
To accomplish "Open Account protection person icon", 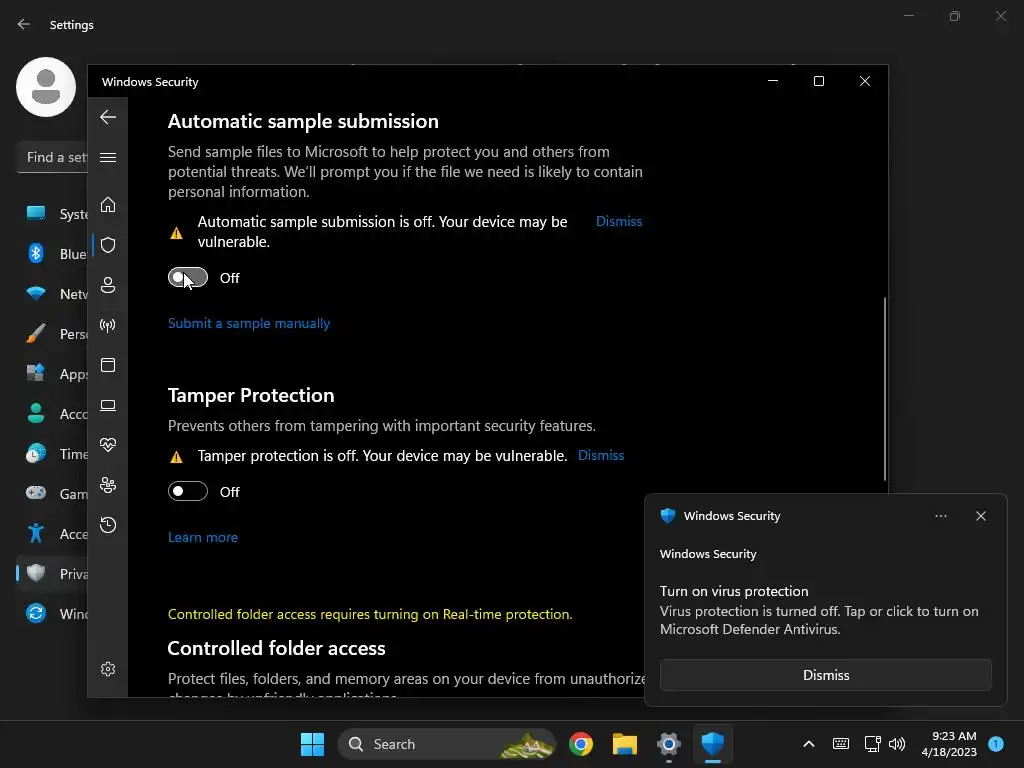I will point(108,285).
